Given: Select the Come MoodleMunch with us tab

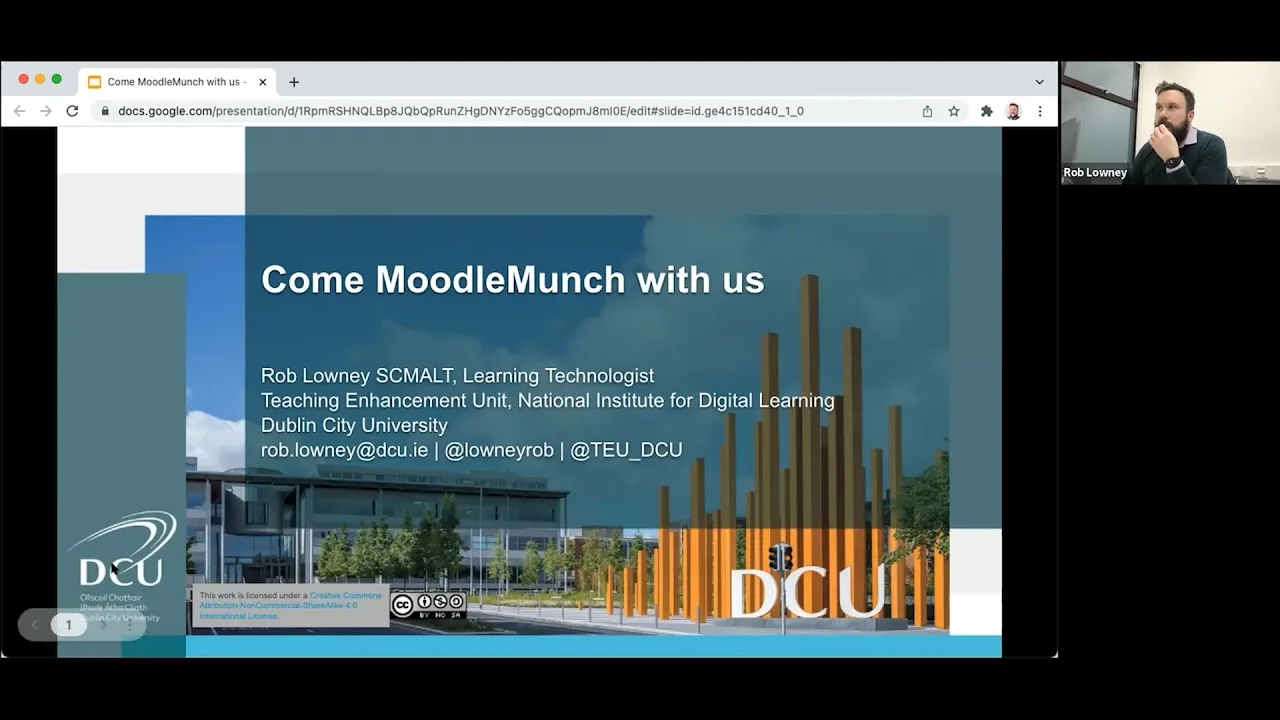Looking at the screenshot, I should click(x=178, y=82).
